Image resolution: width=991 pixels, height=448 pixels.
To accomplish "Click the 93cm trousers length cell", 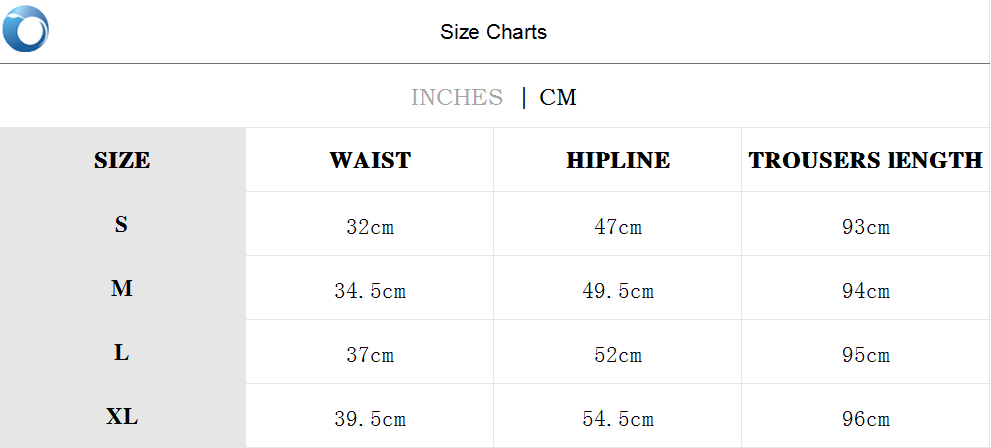I will 866,227.
